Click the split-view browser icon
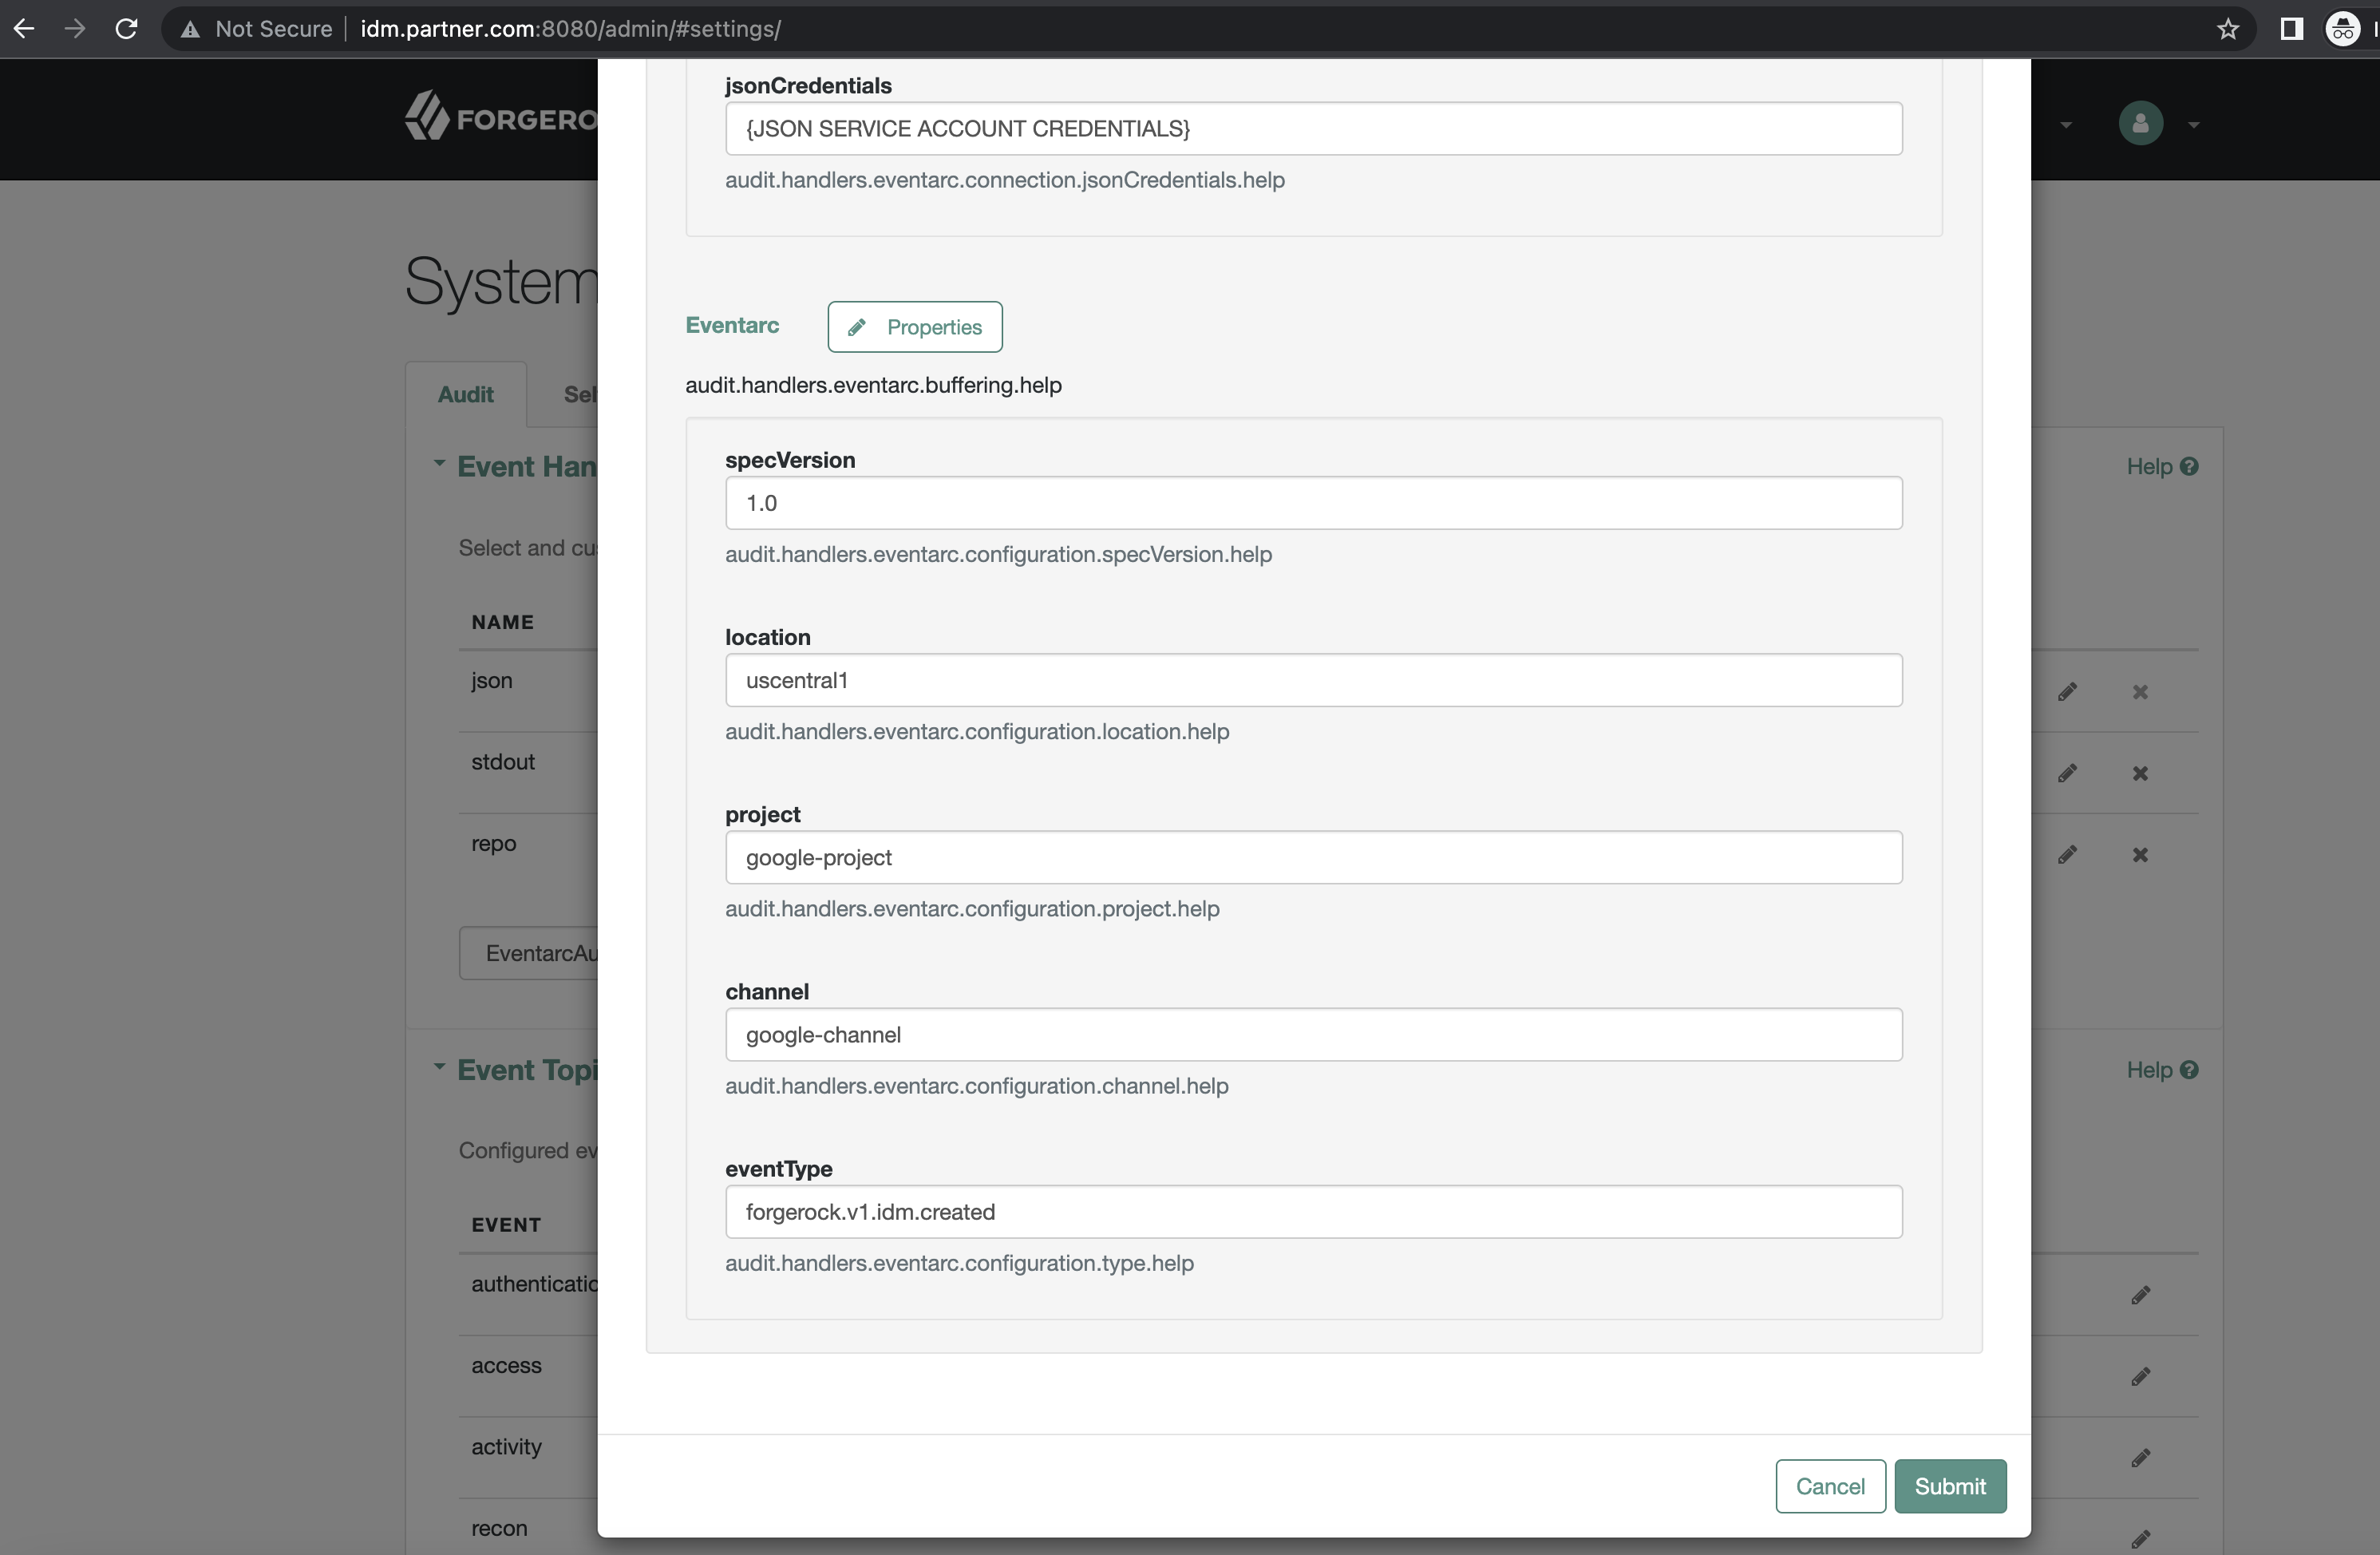 (x=2291, y=29)
